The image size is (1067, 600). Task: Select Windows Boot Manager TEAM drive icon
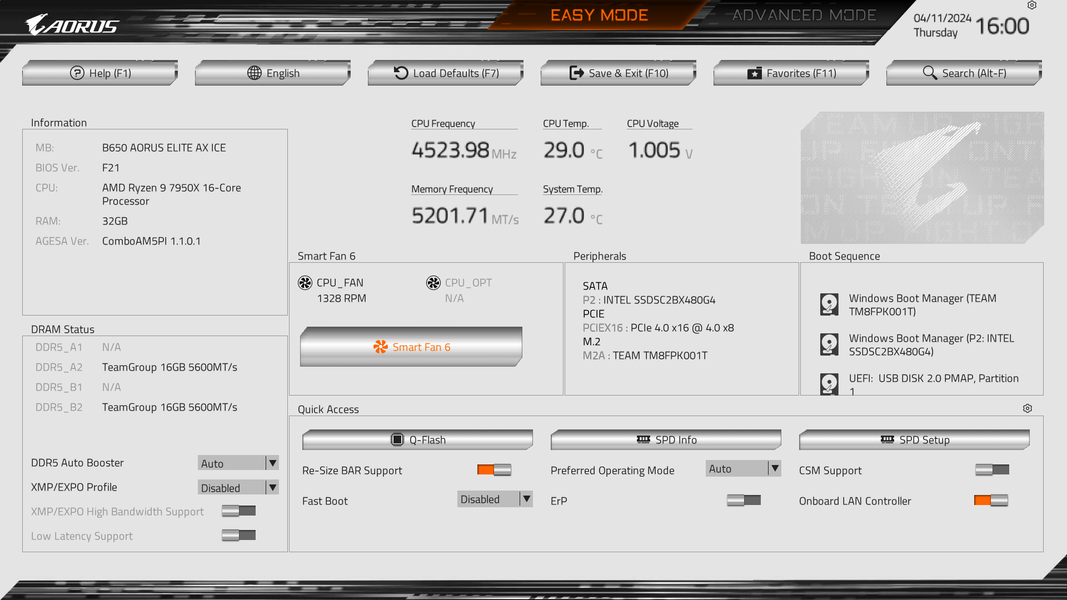click(x=829, y=304)
